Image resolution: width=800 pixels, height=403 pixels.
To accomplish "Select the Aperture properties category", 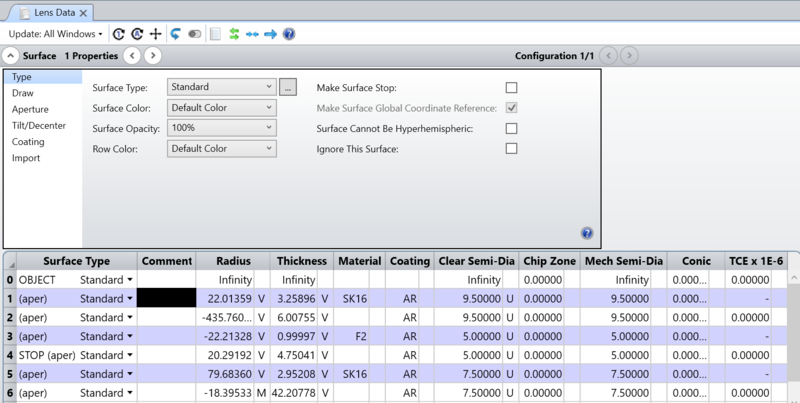I will (x=30, y=109).
